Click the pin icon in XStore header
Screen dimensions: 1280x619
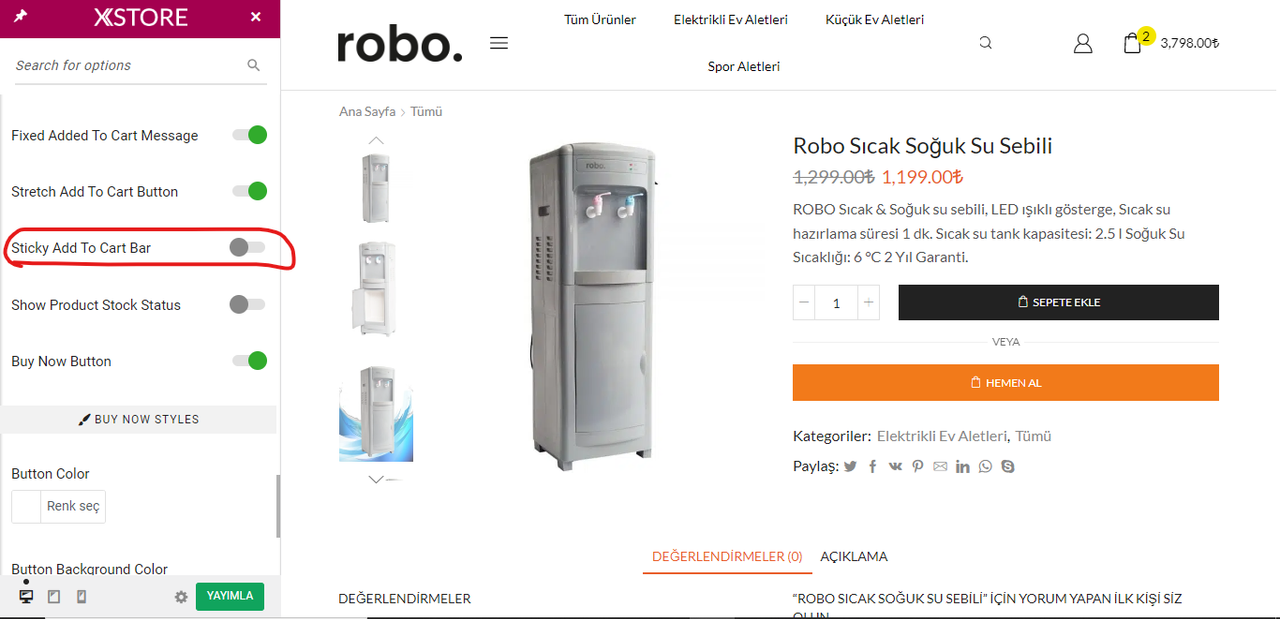coord(22,17)
